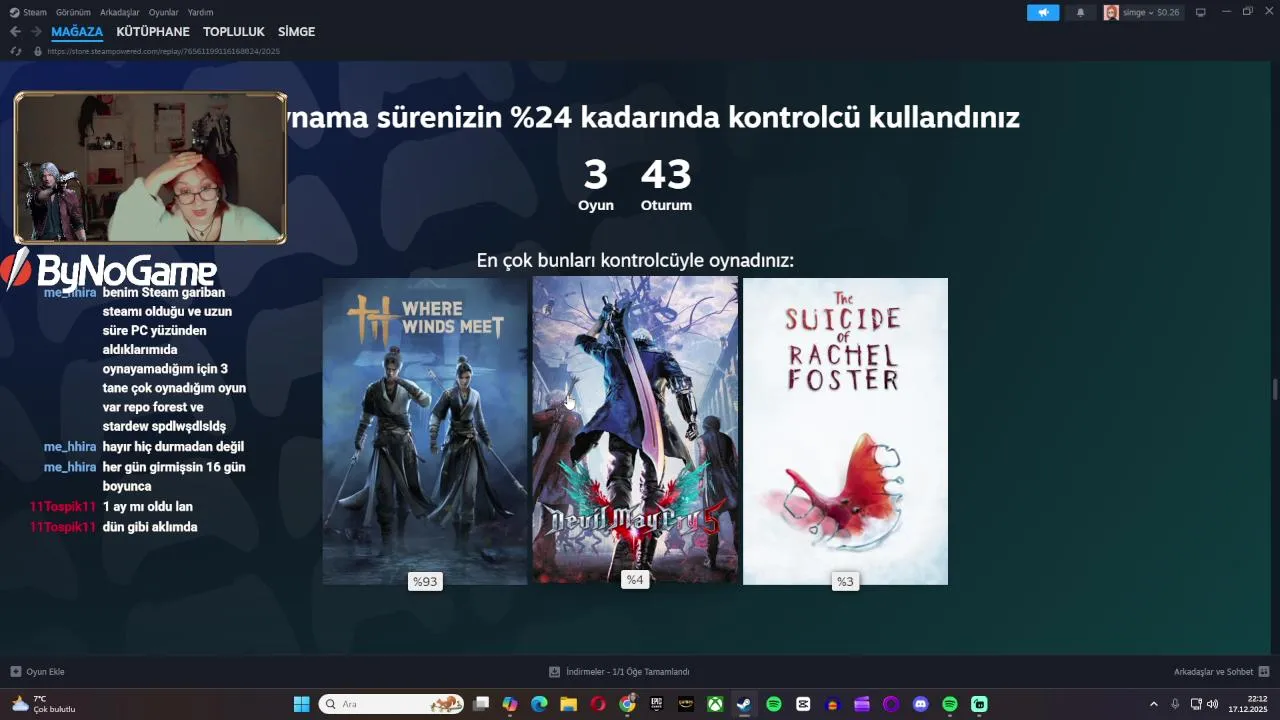Open Task View in taskbar
Image resolution: width=1280 pixels, height=720 pixels.
pyautogui.click(x=481, y=704)
